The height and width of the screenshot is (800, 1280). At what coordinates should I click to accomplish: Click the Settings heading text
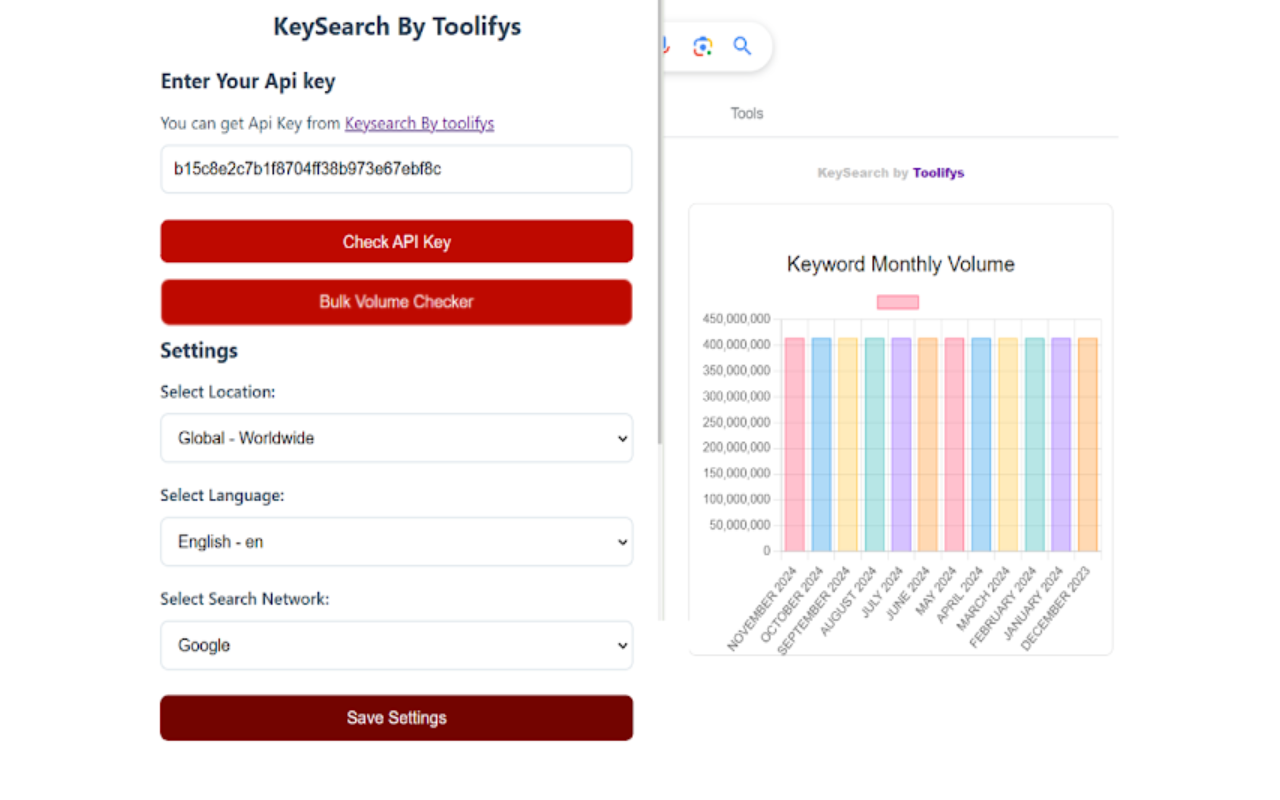[199, 351]
